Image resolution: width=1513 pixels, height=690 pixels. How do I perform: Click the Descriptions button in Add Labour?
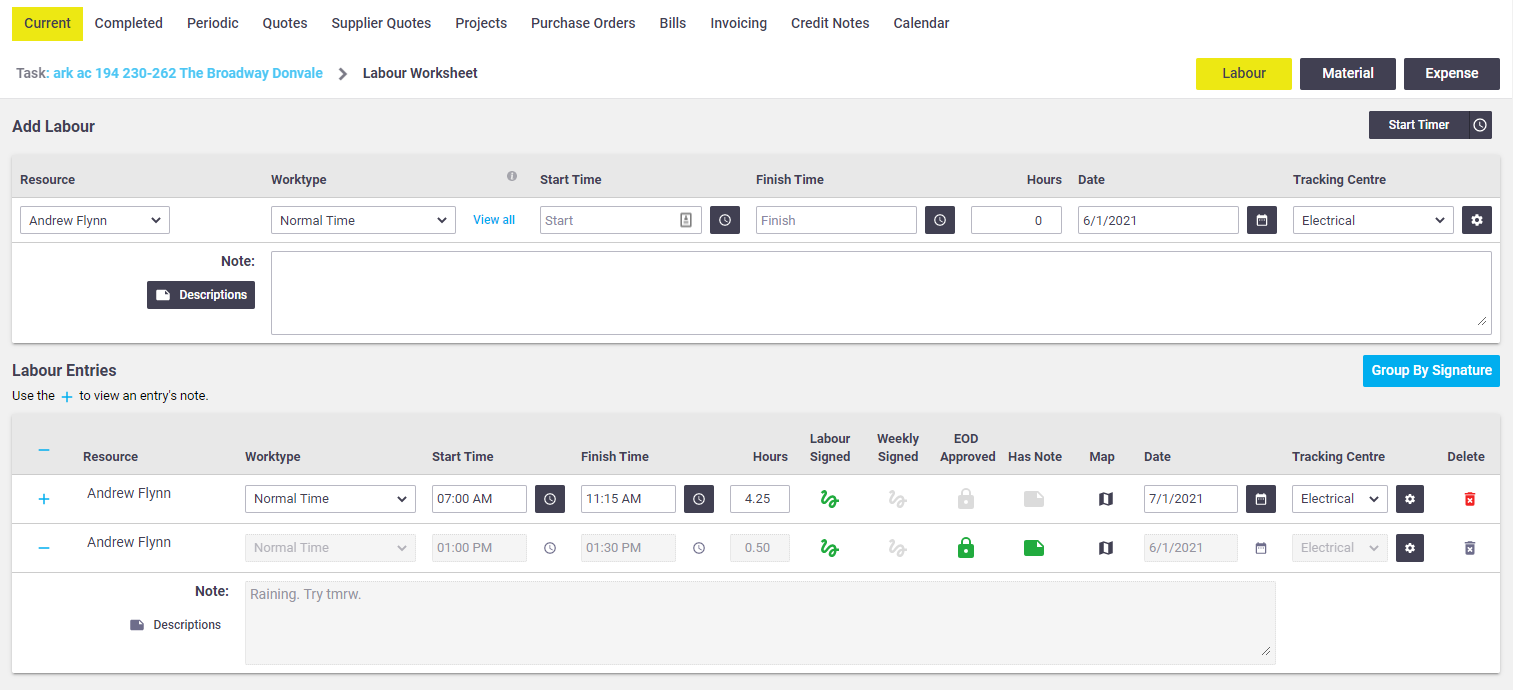(201, 295)
